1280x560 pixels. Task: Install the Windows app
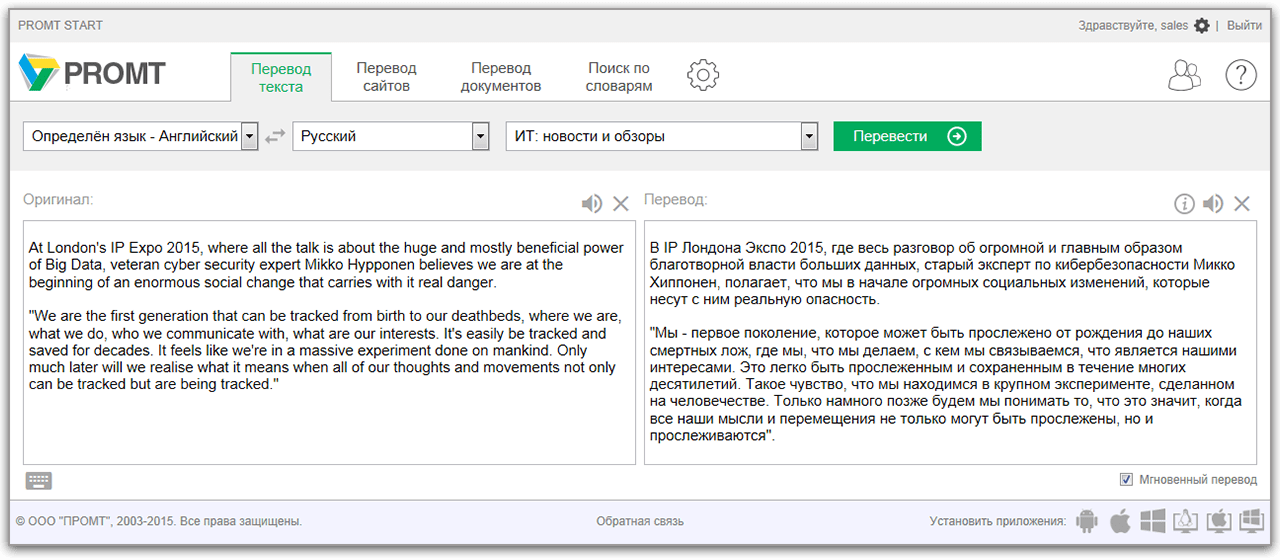coord(1153,521)
